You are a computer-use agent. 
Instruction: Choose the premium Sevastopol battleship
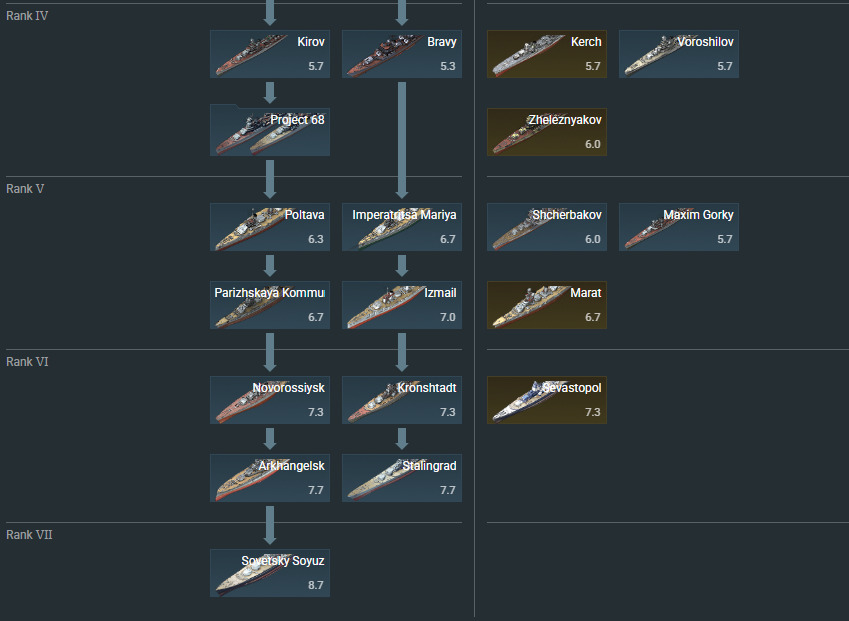tap(547, 400)
